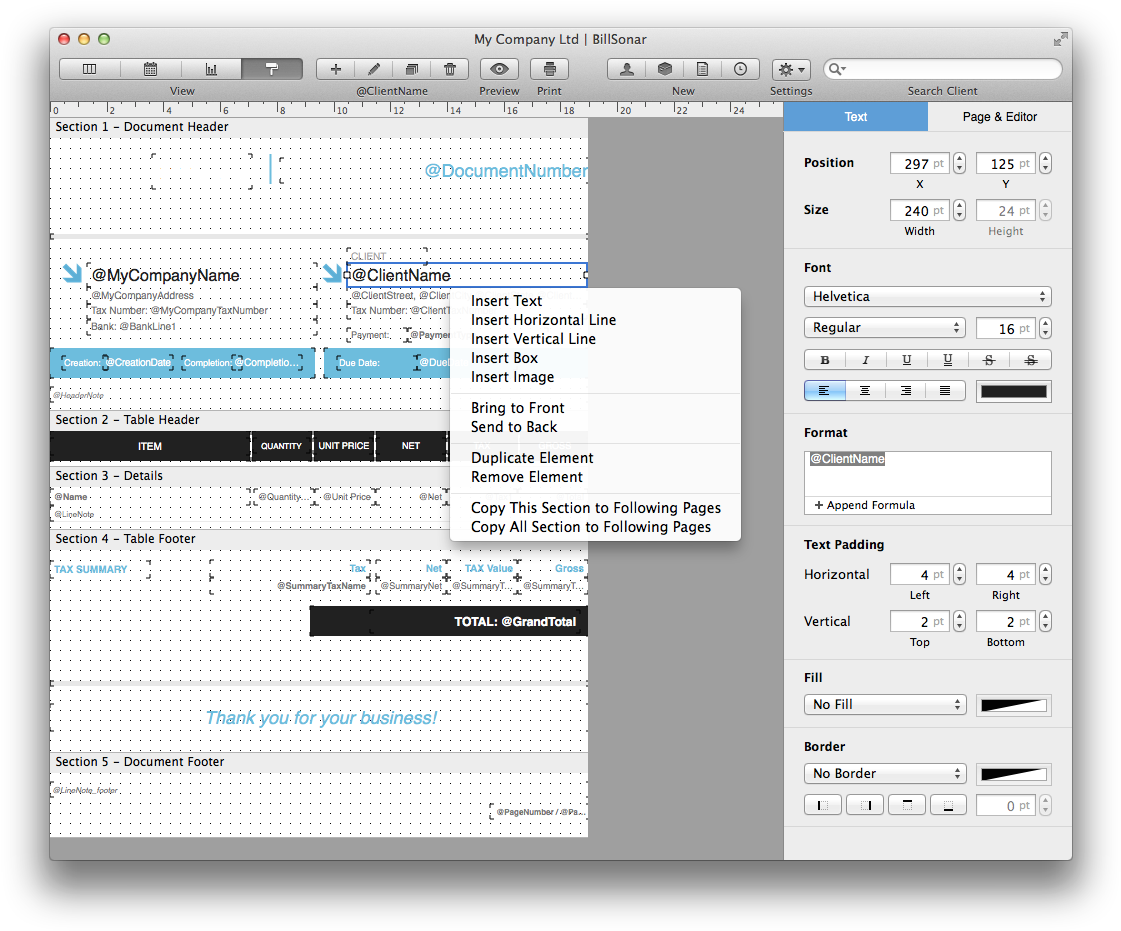
Task: Create a new client via the person icon
Action: pos(625,68)
